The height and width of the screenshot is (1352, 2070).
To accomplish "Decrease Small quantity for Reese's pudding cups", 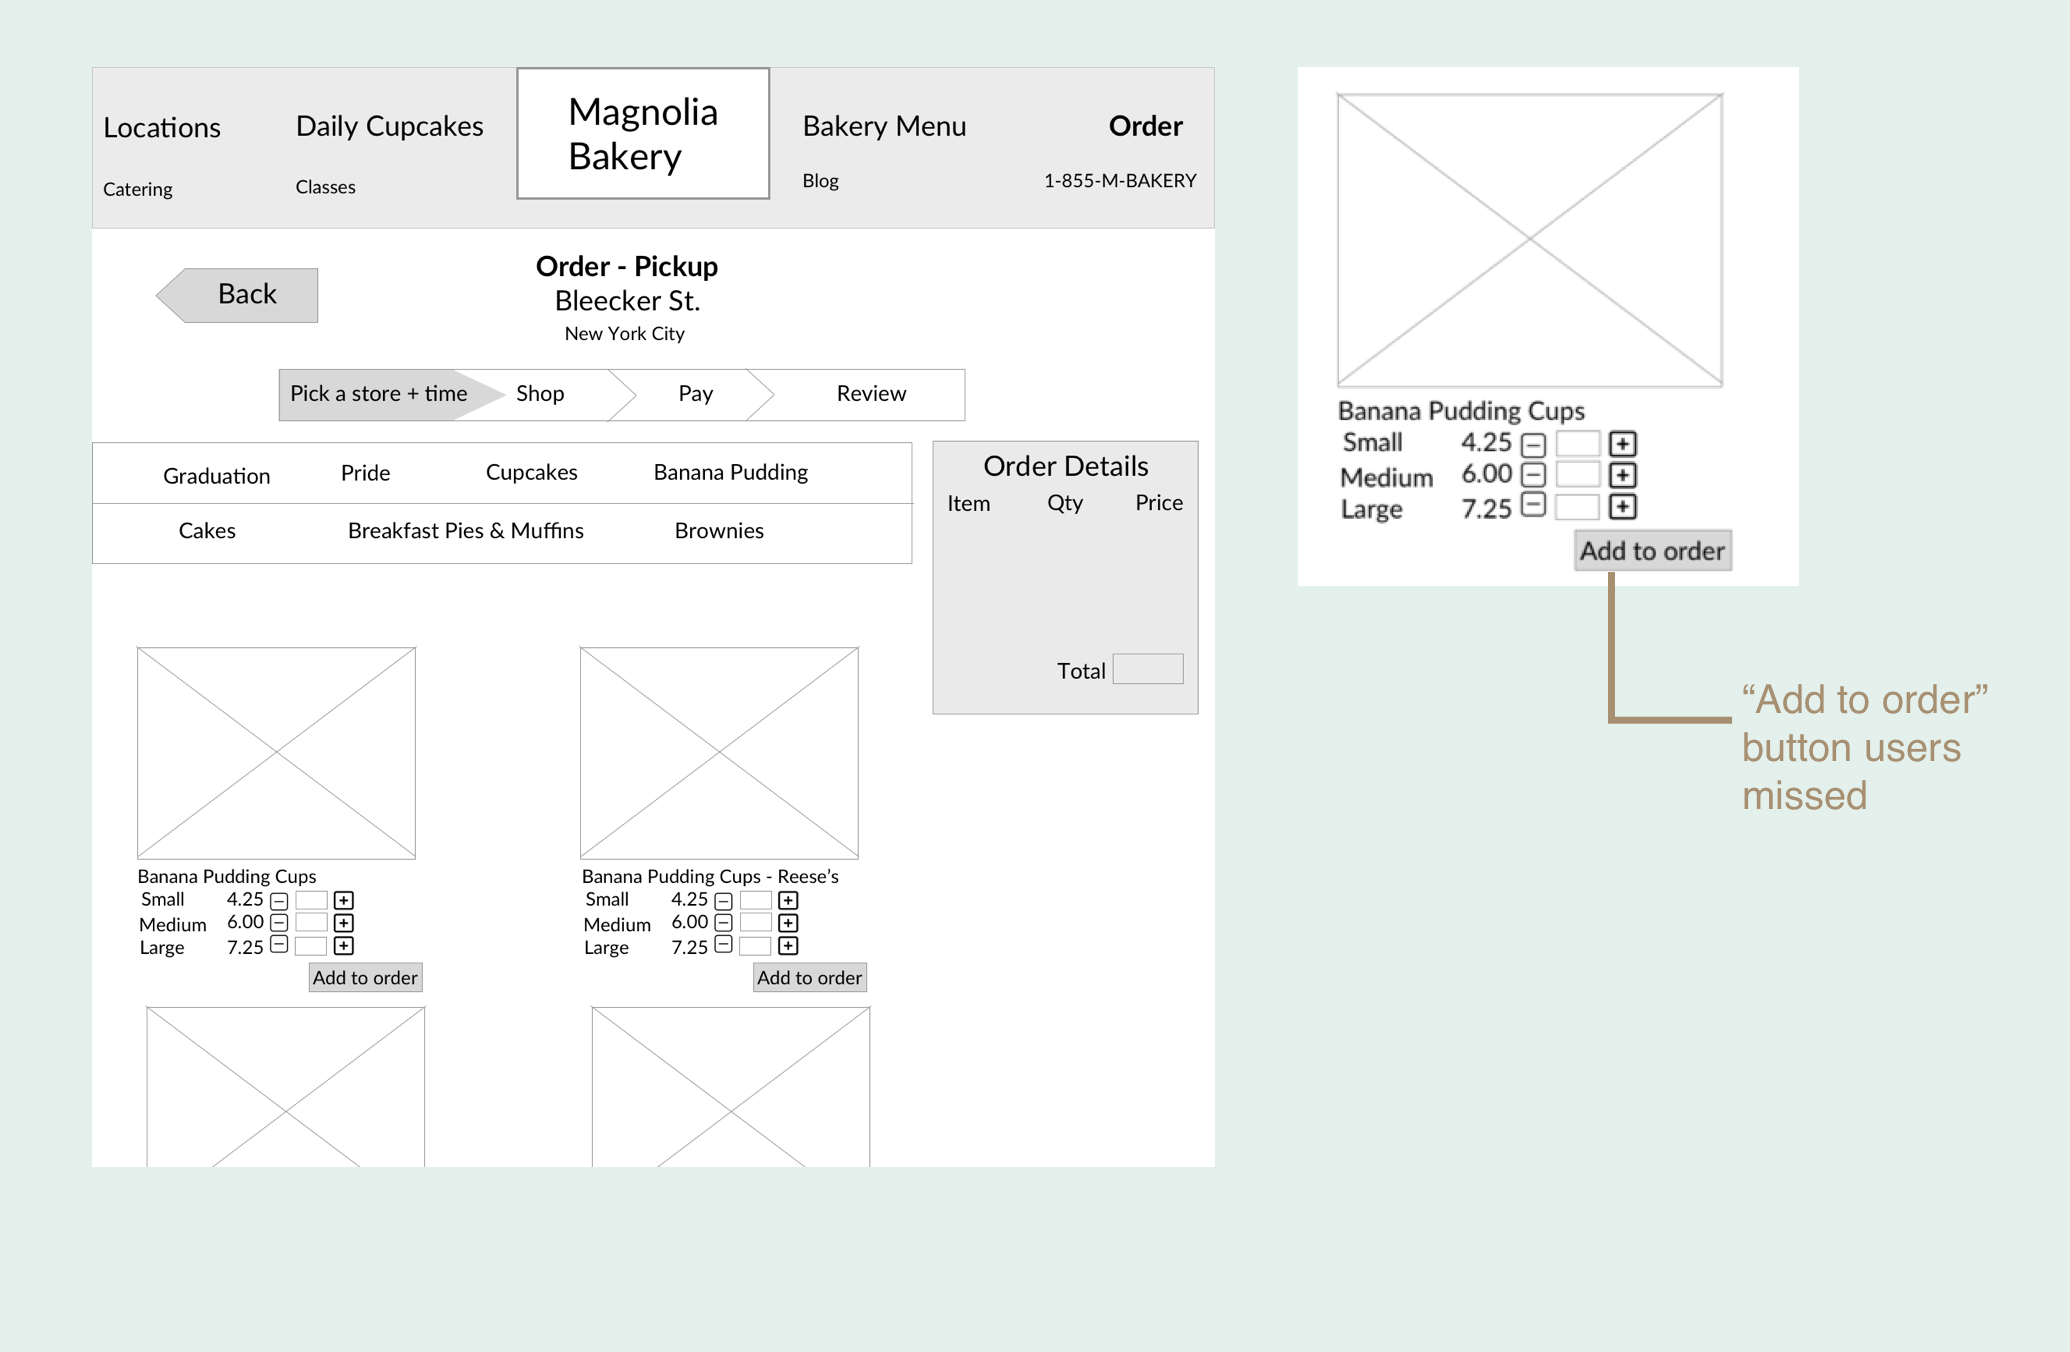I will [x=724, y=901].
